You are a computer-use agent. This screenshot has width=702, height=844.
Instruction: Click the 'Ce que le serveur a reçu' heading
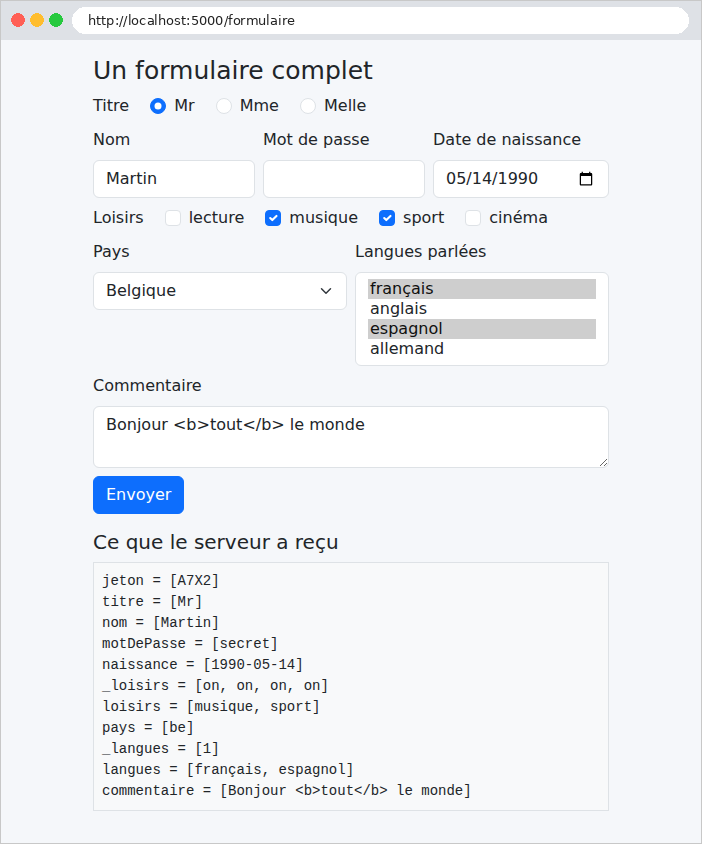pyautogui.click(x=215, y=542)
